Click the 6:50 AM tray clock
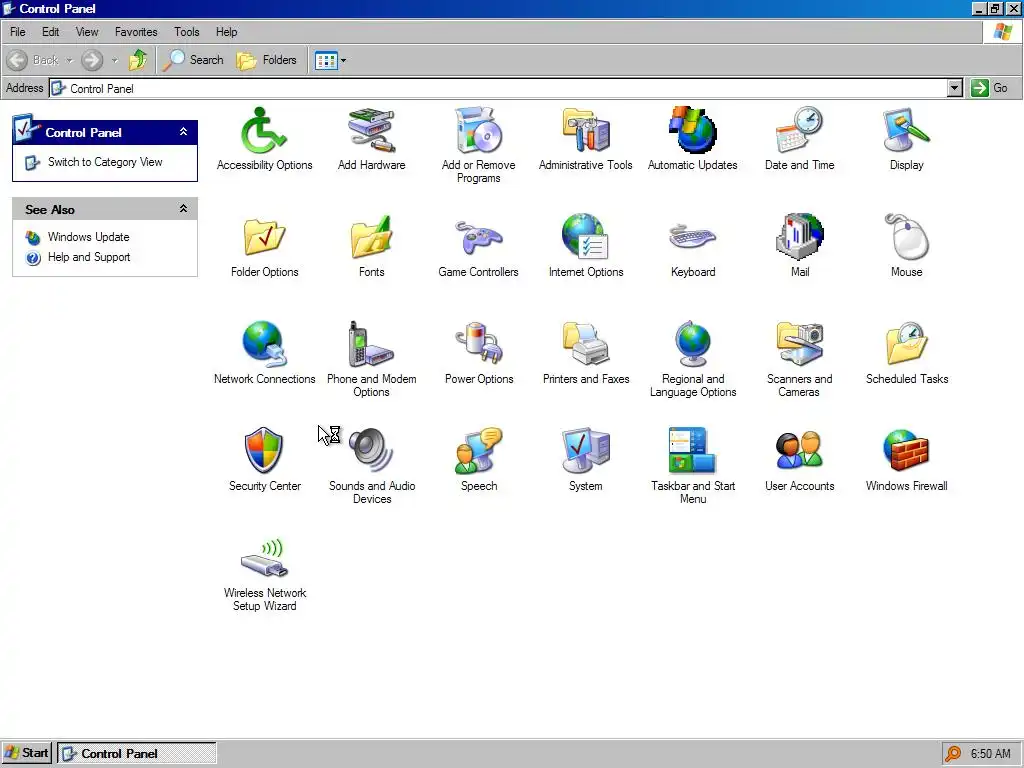This screenshot has width=1024, height=768. point(990,754)
